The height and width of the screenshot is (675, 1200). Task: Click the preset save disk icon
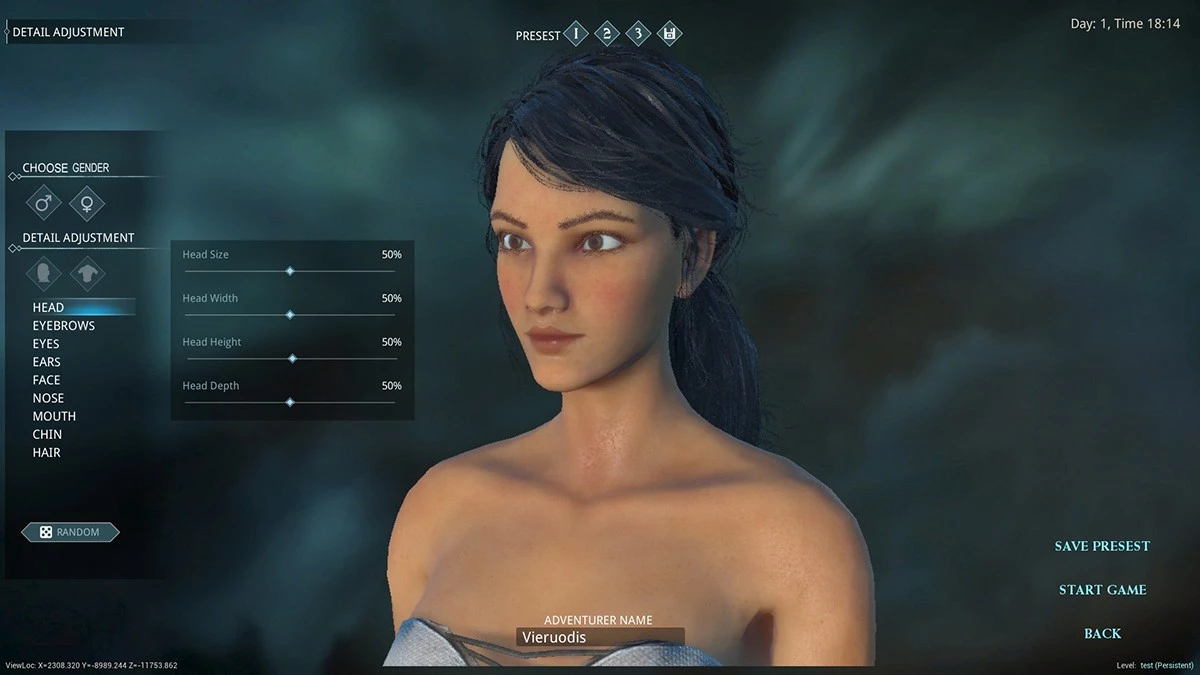[x=670, y=34]
